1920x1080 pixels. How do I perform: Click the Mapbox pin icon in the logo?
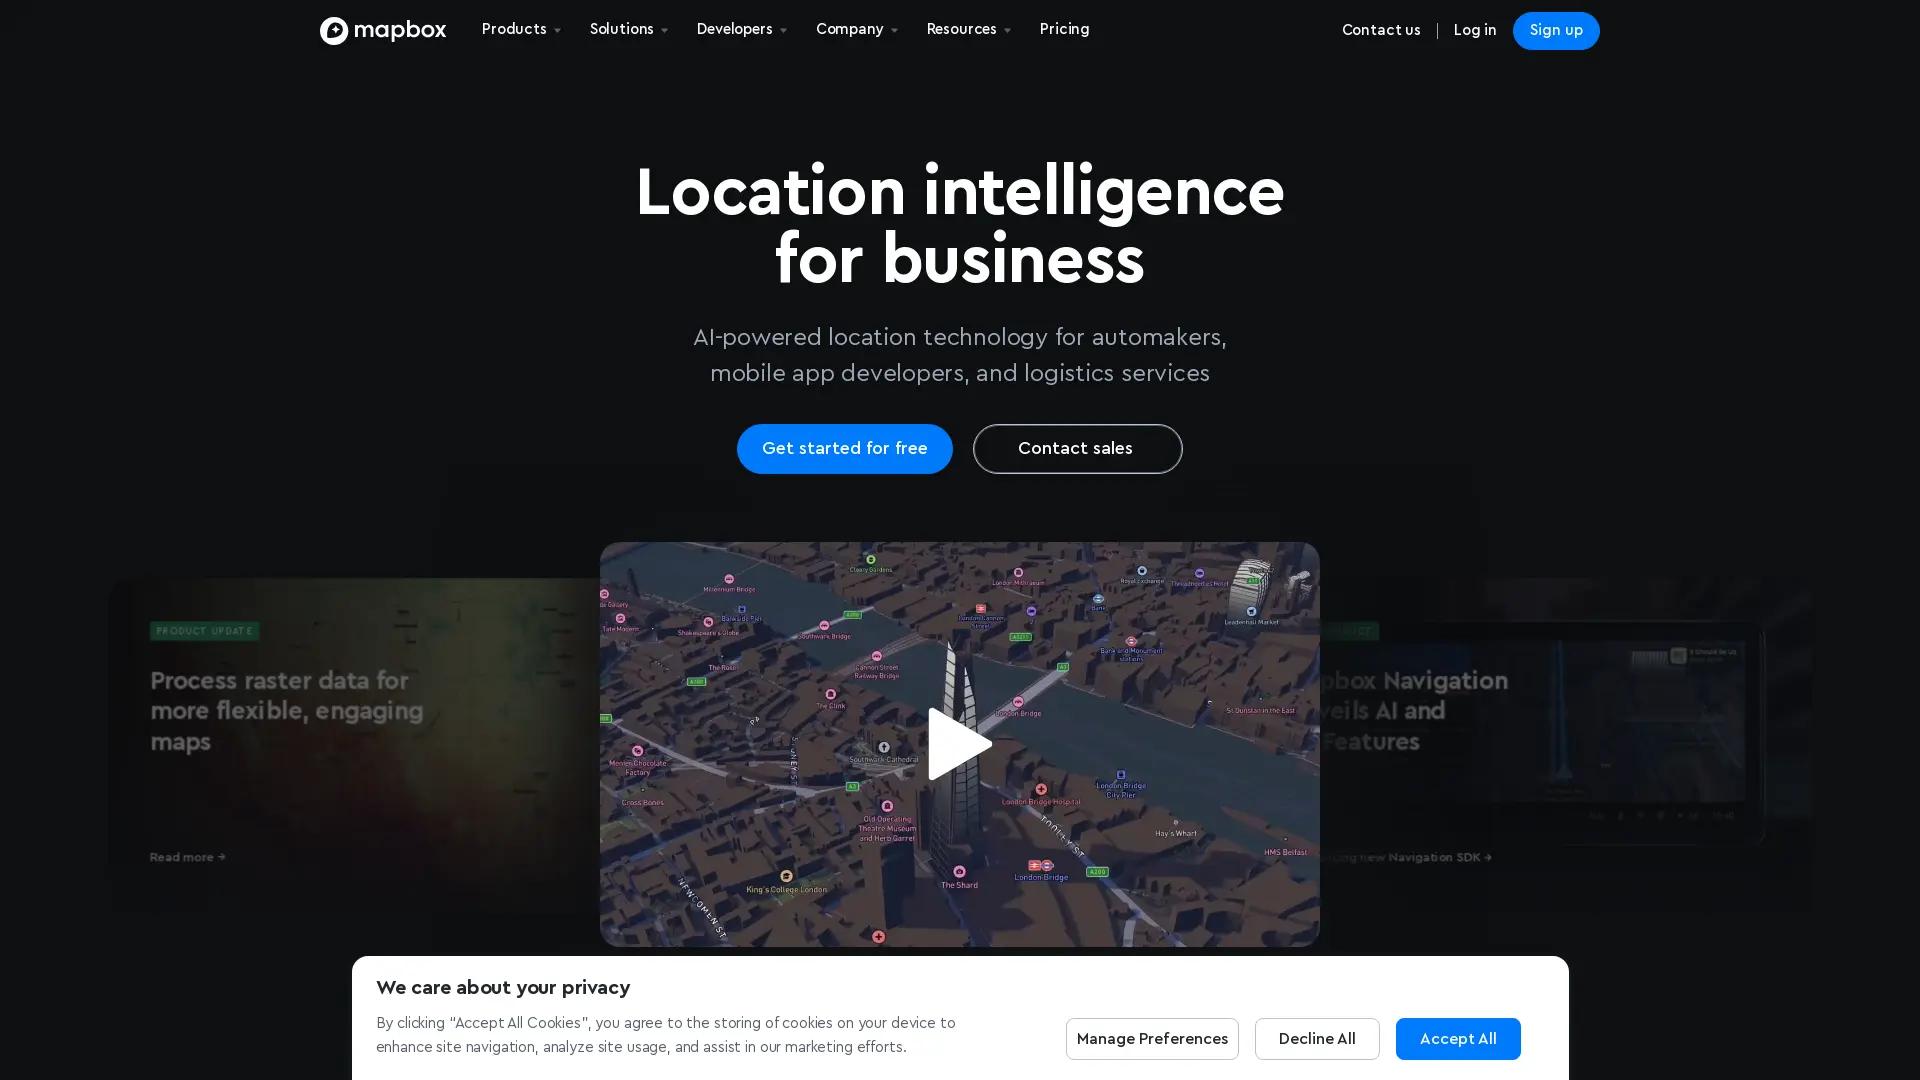point(334,30)
